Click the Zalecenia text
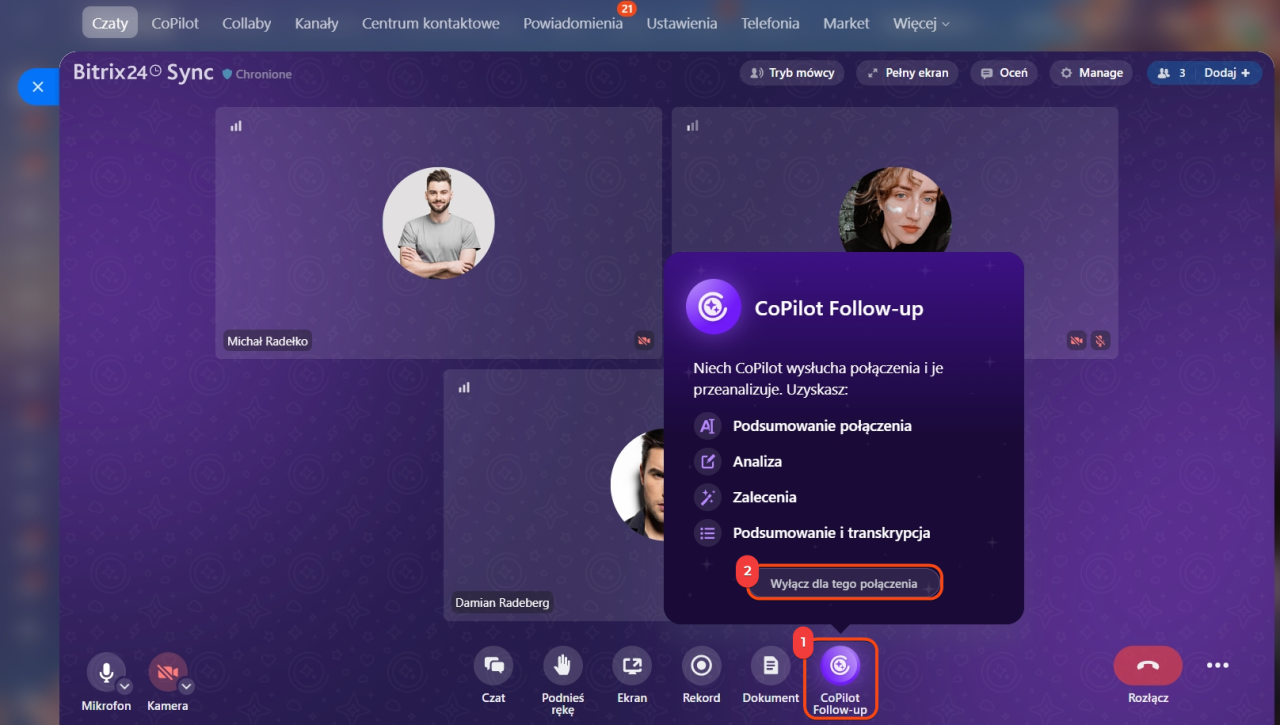The height and width of the screenshot is (725, 1280). (x=764, y=497)
